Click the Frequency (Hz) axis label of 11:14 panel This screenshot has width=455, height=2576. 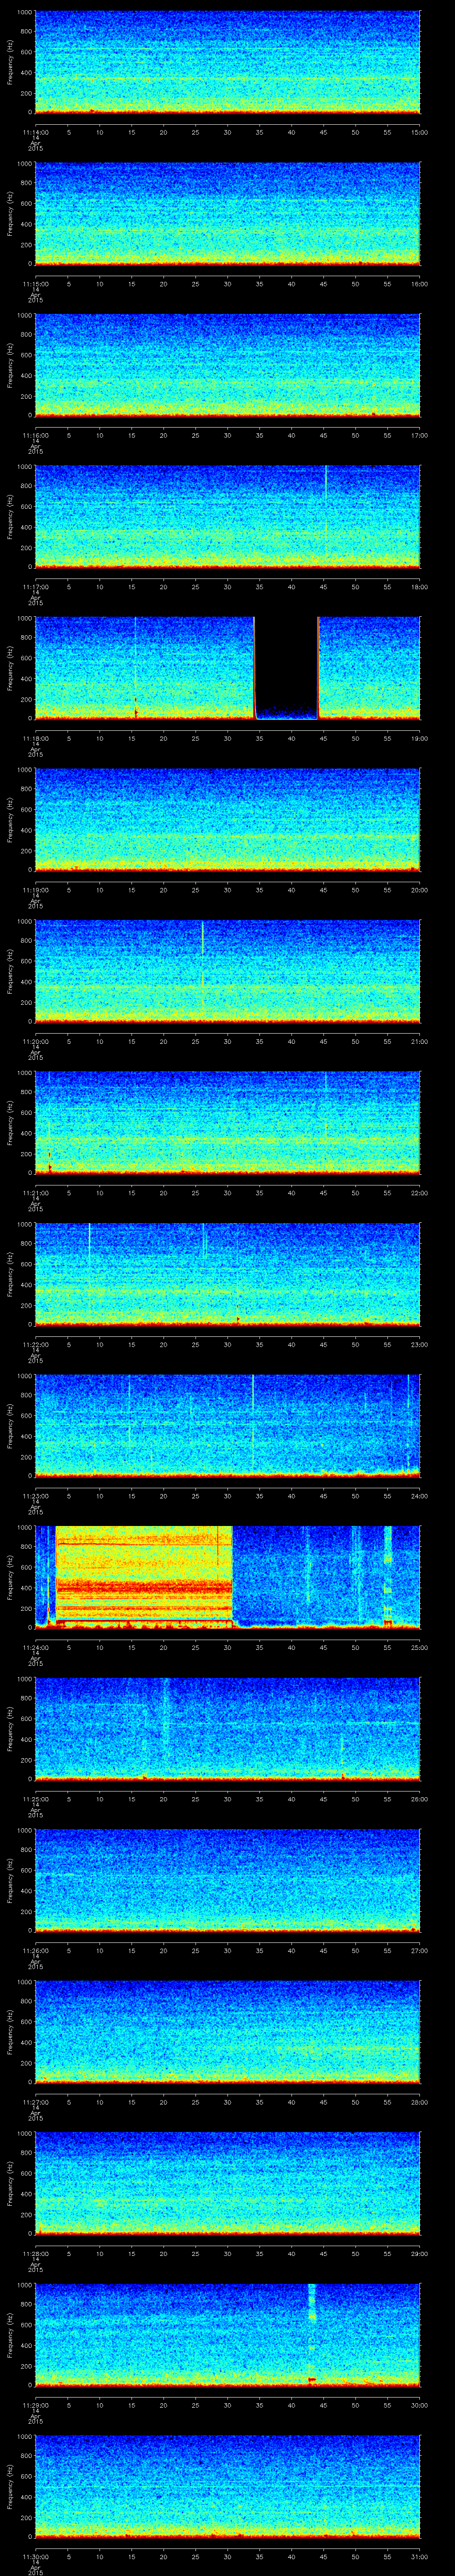tap(10, 62)
